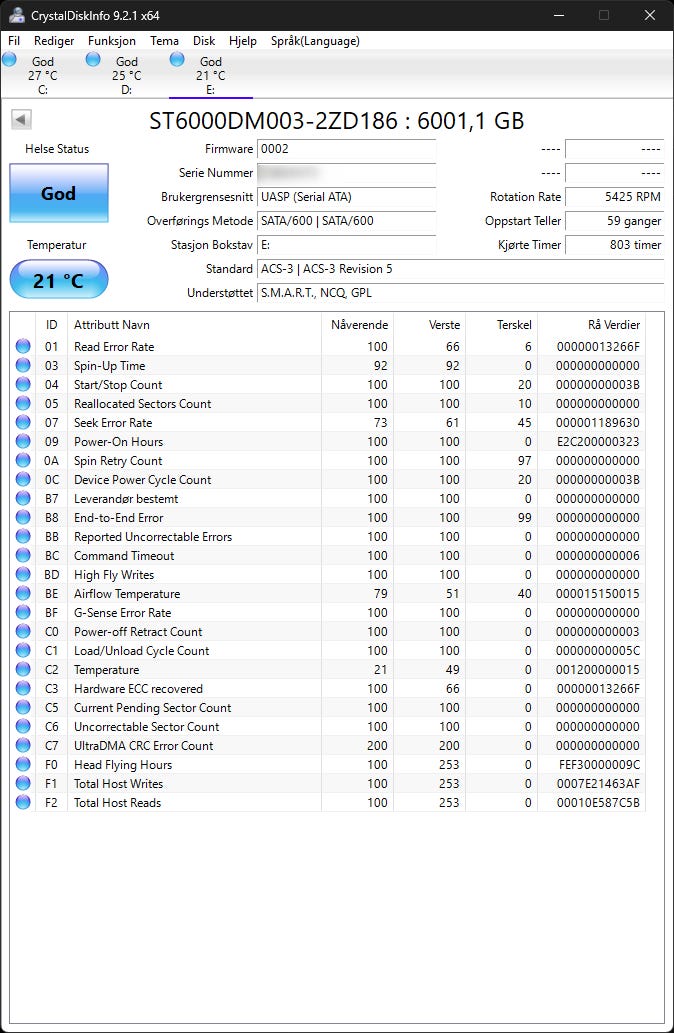The width and height of the screenshot is (674, 1033).
Task: Click status orb for Spin Retry Count
Action: pyautogui.click(x=23, y=461)
